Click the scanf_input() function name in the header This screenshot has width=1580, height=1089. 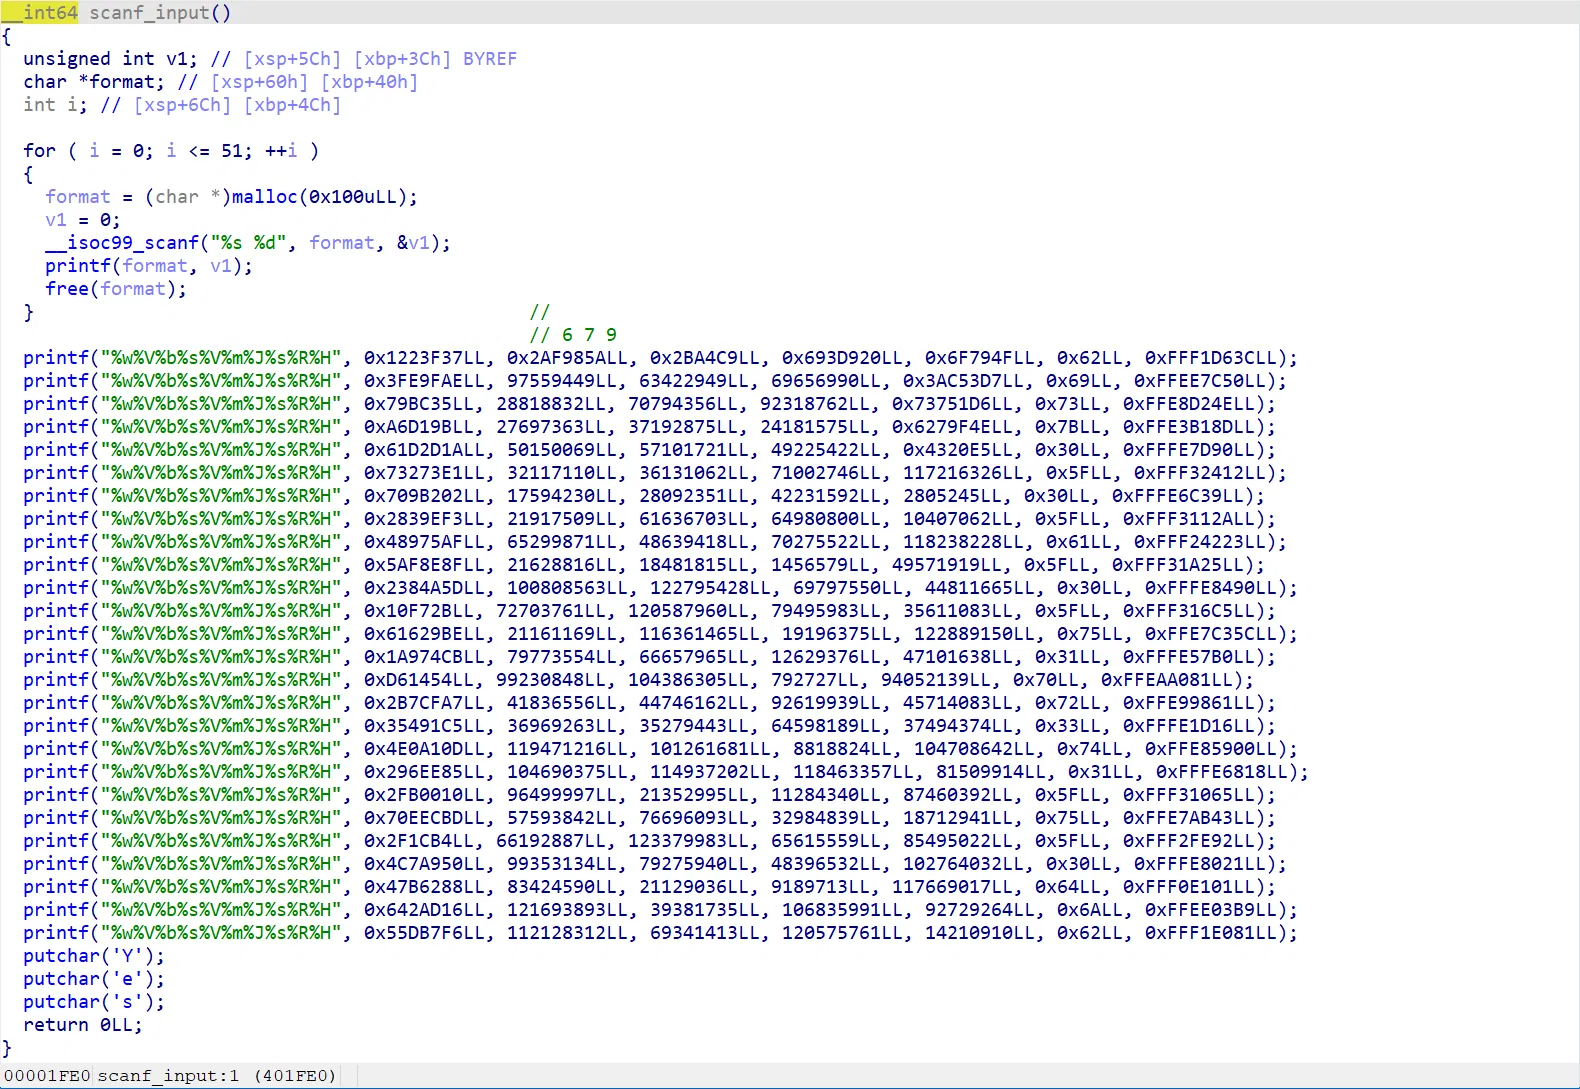coord(160,13)
